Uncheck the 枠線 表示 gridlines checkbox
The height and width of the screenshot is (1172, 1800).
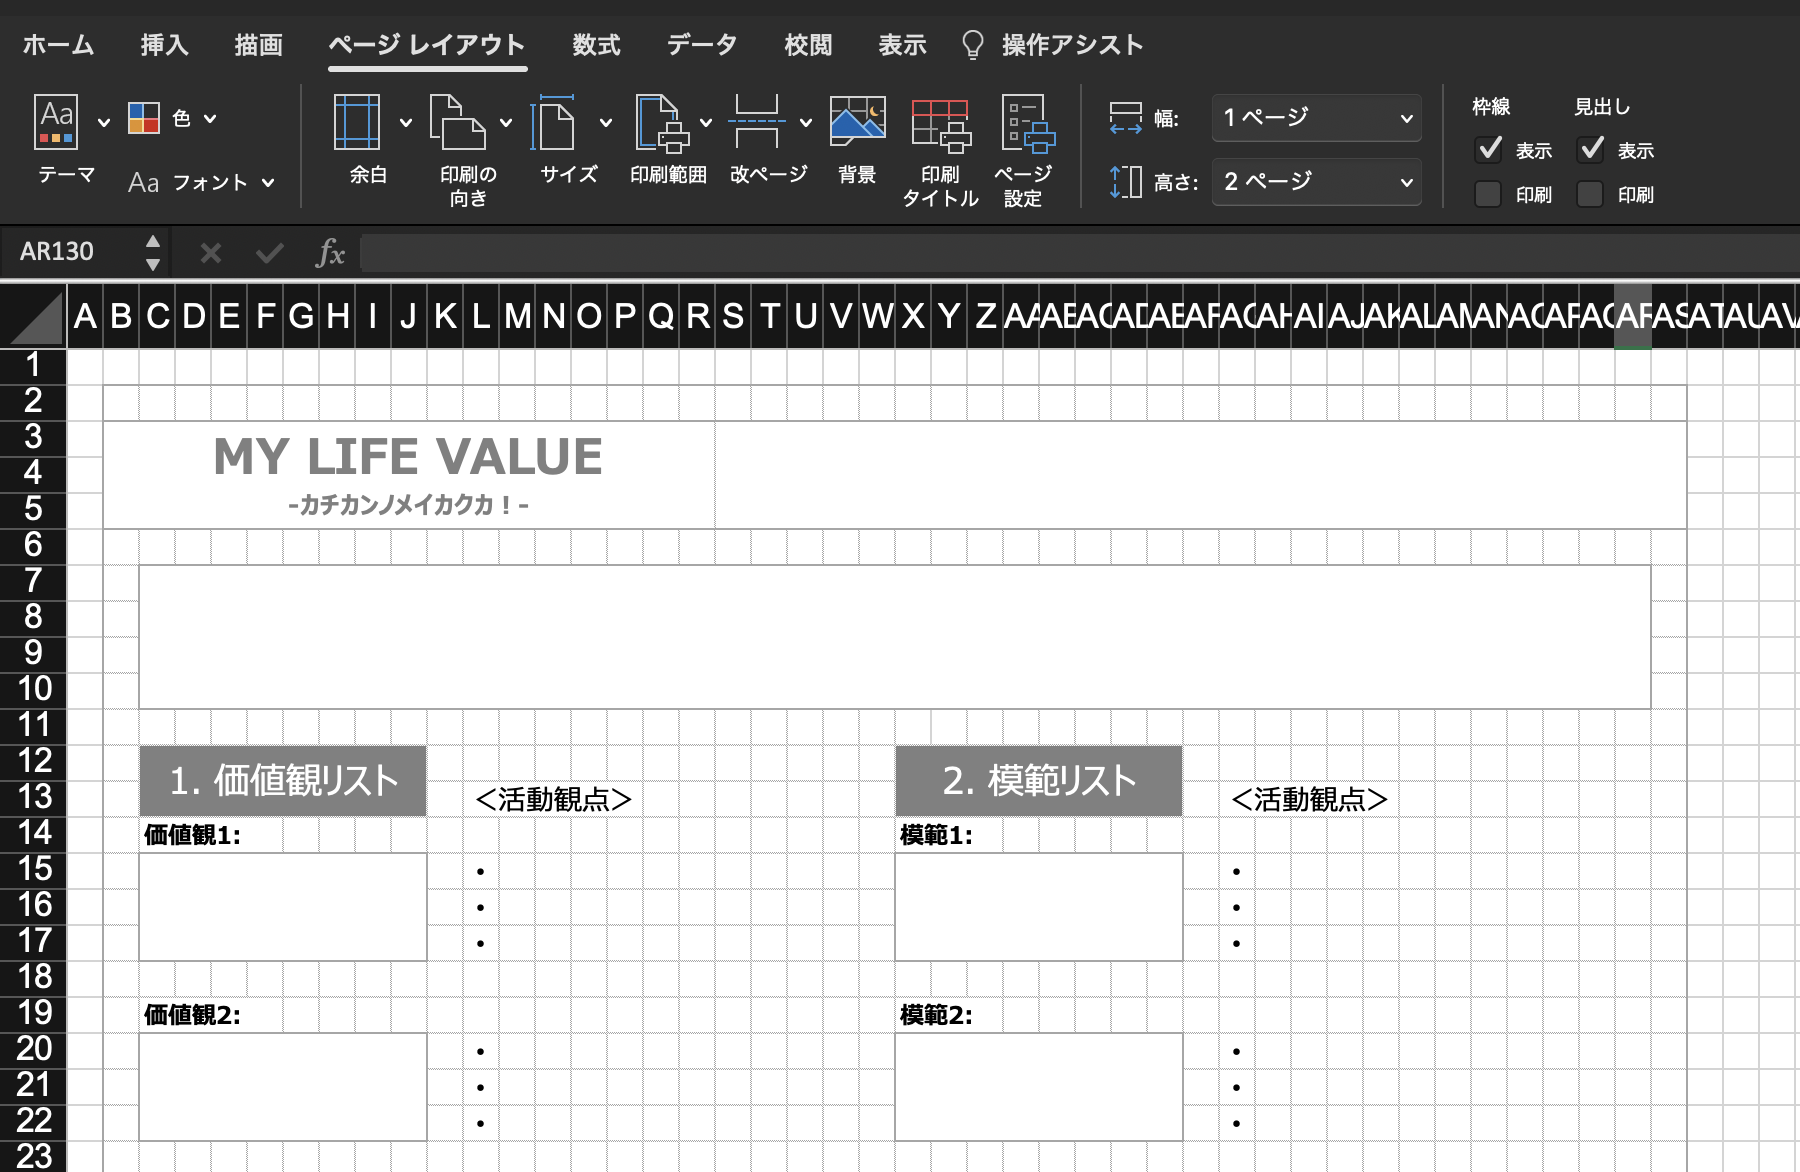[x=1489, y=150]
